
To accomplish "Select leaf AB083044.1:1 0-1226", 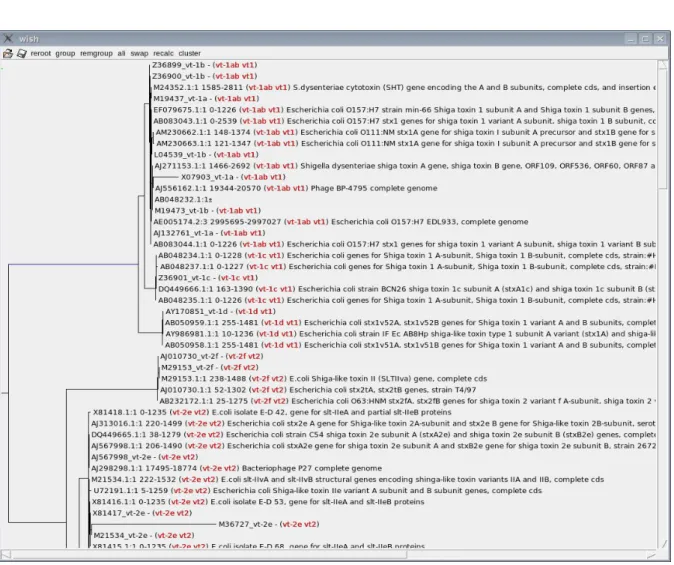I will click(195, 244).
